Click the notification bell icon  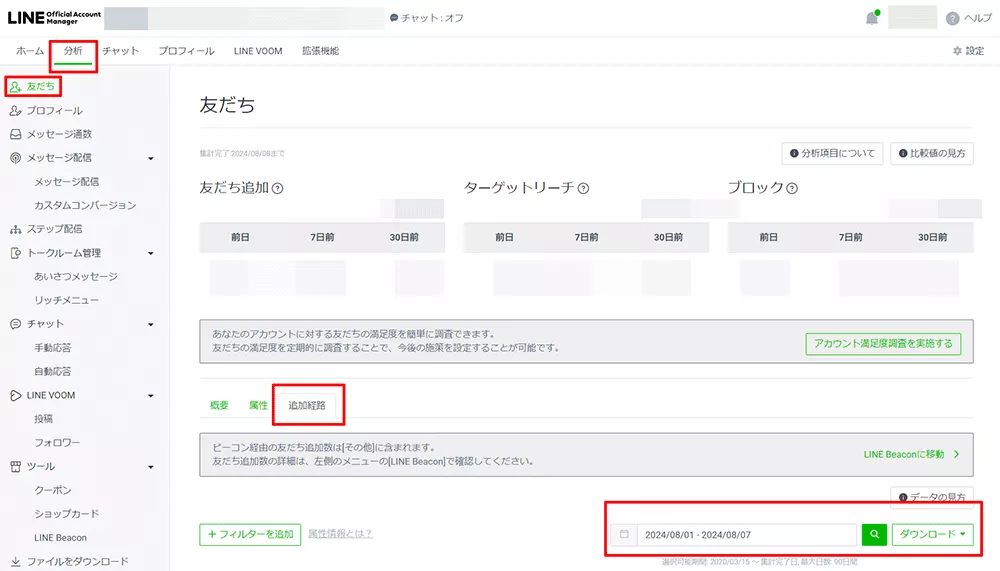click(x=871, y=18)
